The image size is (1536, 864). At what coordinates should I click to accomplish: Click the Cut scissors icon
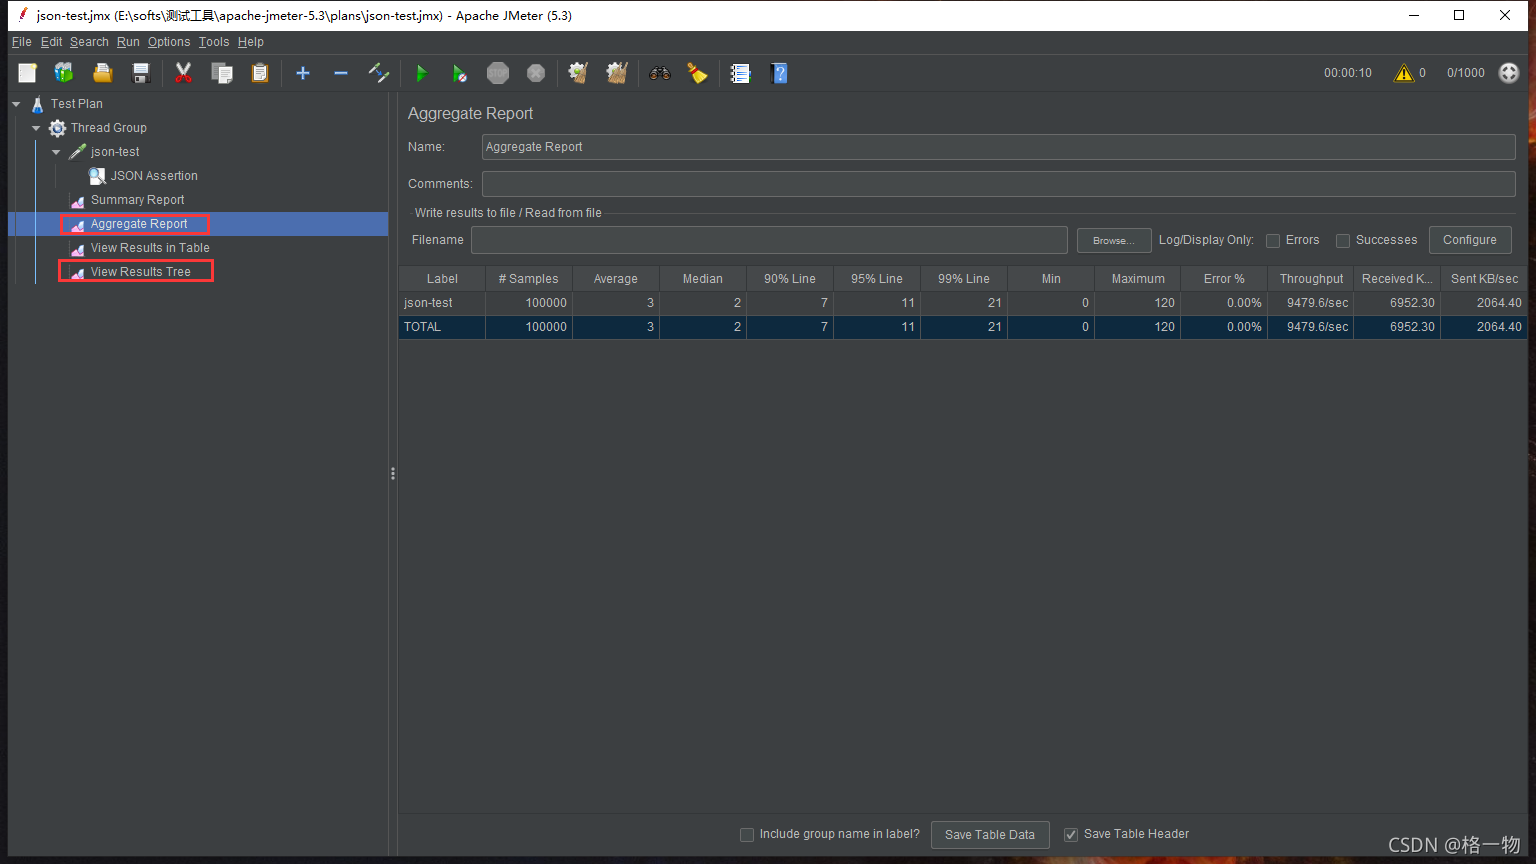coord(183,73)
